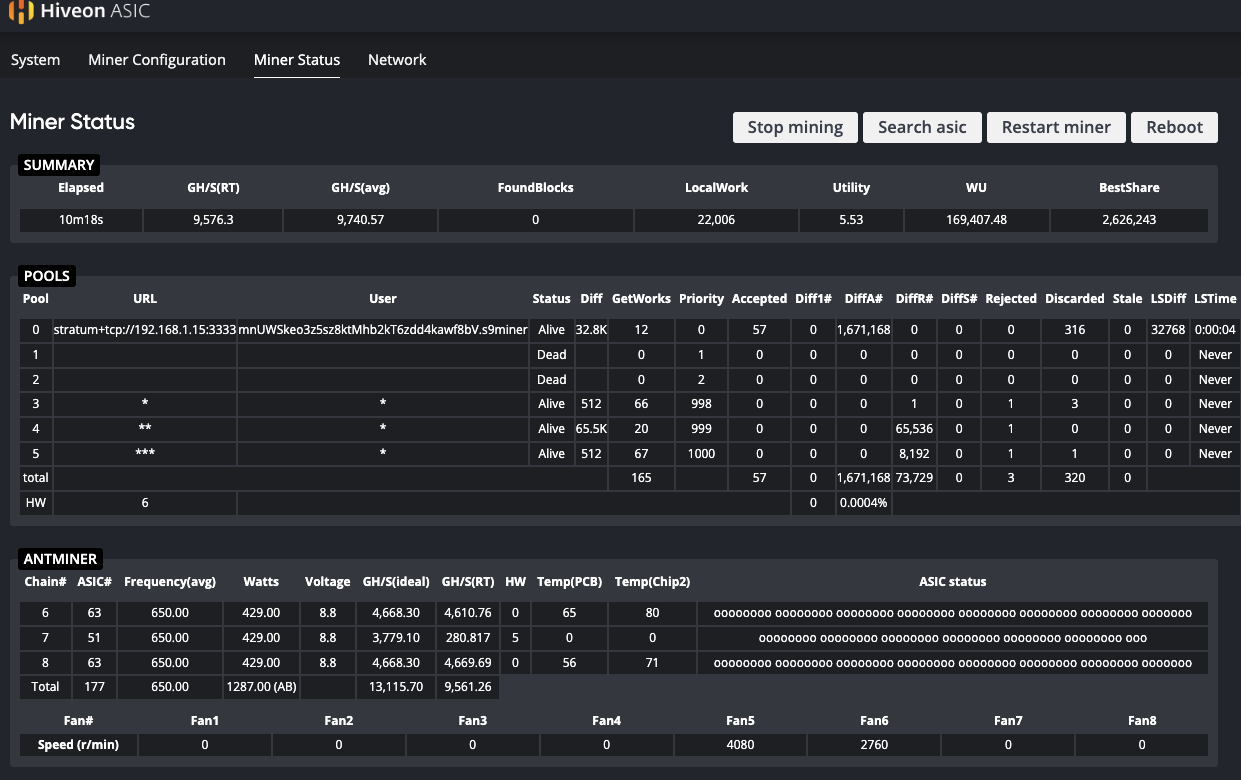Image resolution: width=1241 pixels, height=780 pixels.
Task: Click Total watts 1287.00 (AB)
Action: [x=261, y=687]
